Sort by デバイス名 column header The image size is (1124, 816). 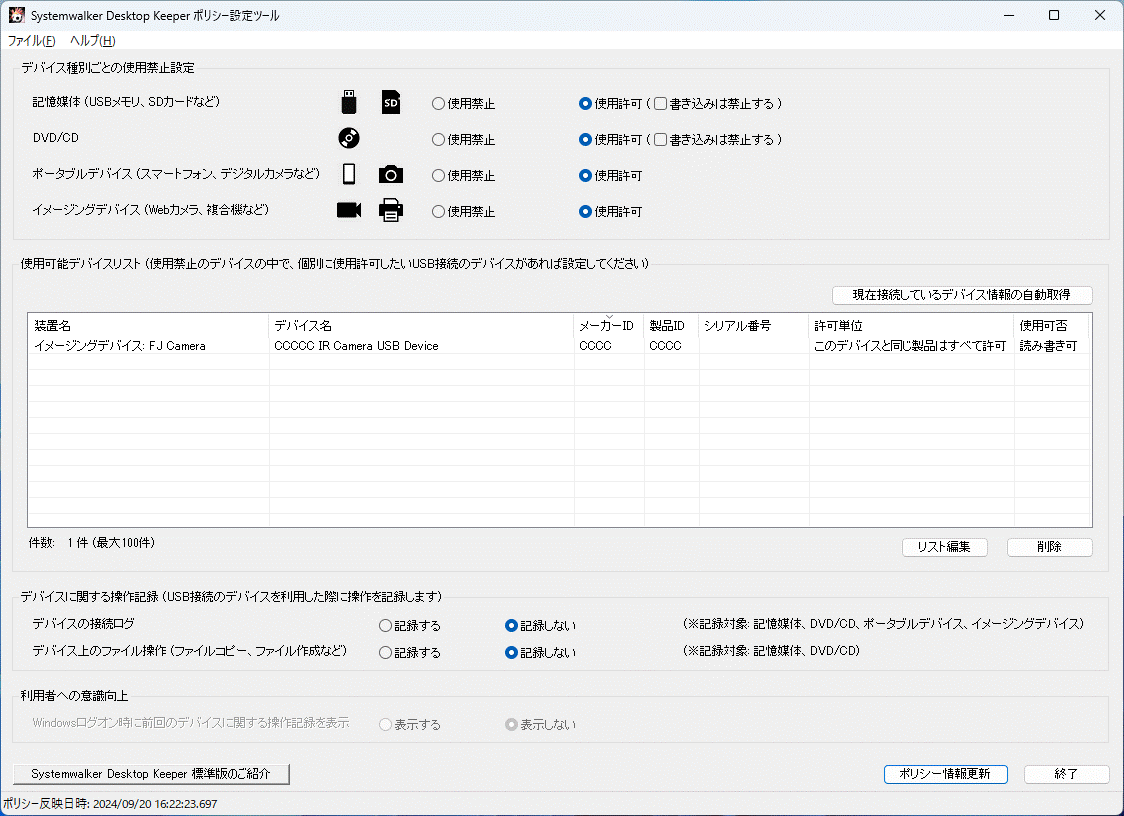pyautogui.click(x=422, y=326)
